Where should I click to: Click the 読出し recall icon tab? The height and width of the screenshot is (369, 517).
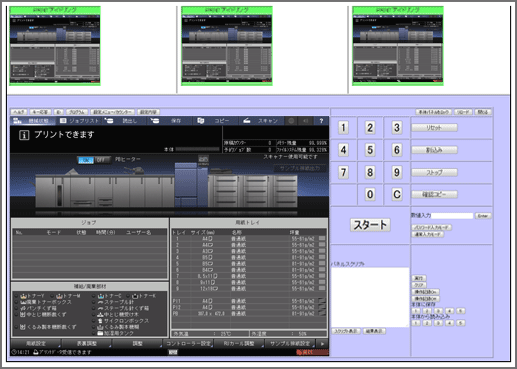coord(125,121)
